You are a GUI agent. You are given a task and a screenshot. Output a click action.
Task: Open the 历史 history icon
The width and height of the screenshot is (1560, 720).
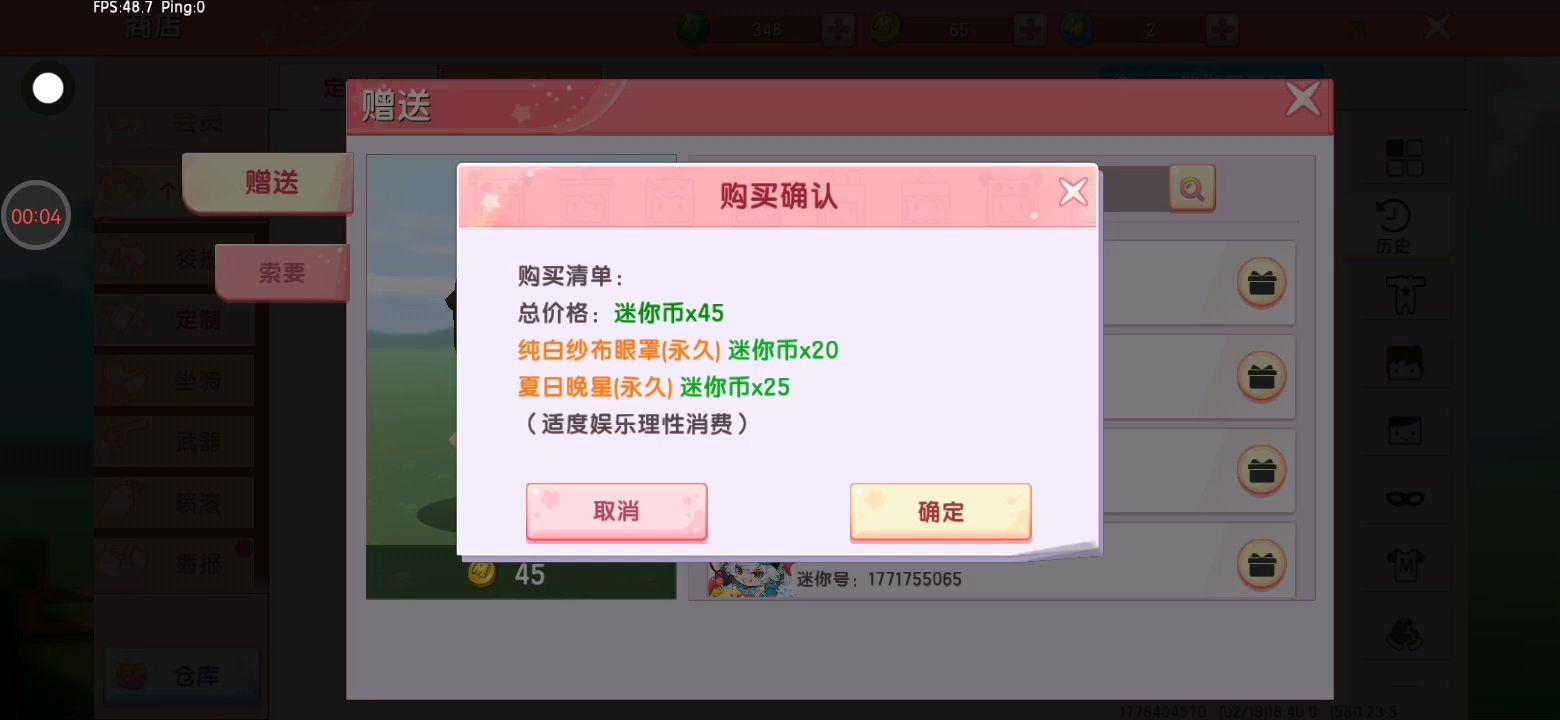[1393, 226]
